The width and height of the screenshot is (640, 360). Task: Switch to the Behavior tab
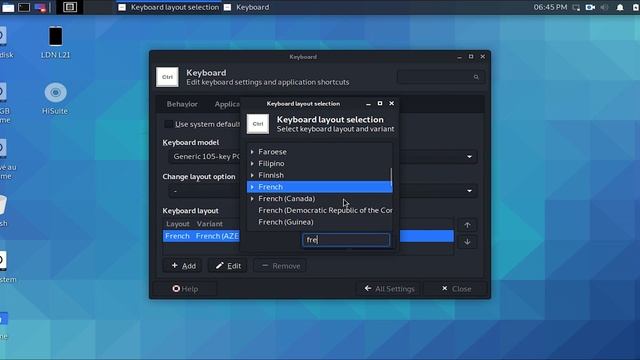click(182, 104)
